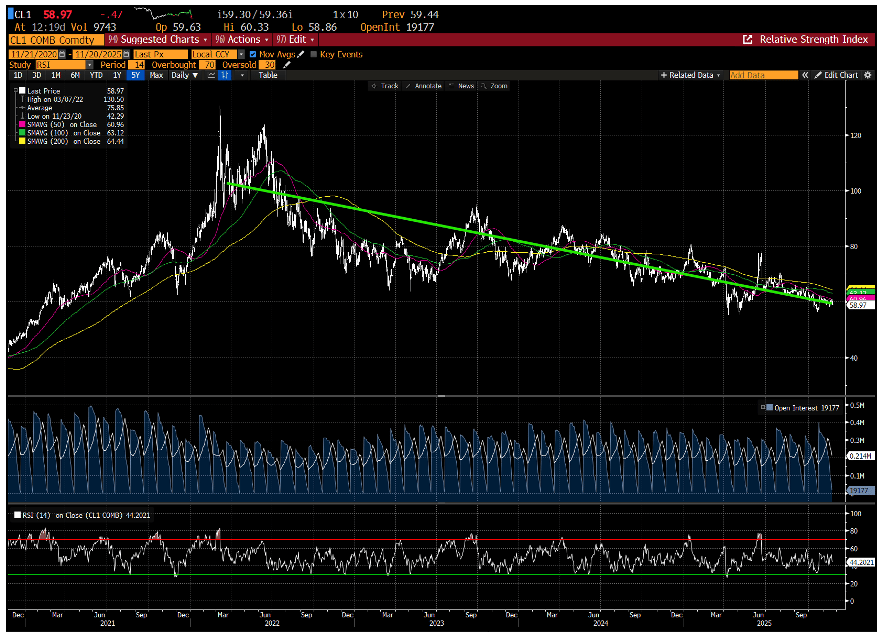Click the start date field 11/21/2020

(34, 54)
